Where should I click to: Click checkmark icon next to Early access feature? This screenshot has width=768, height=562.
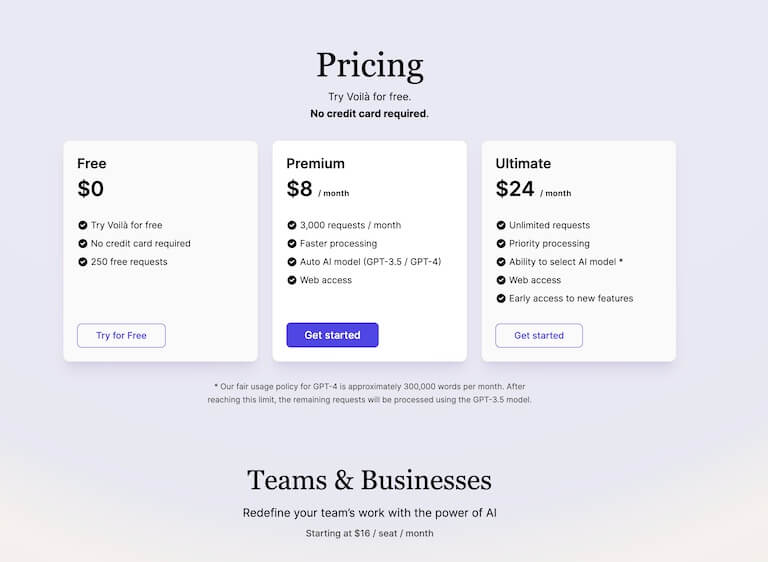pos(501,298)
